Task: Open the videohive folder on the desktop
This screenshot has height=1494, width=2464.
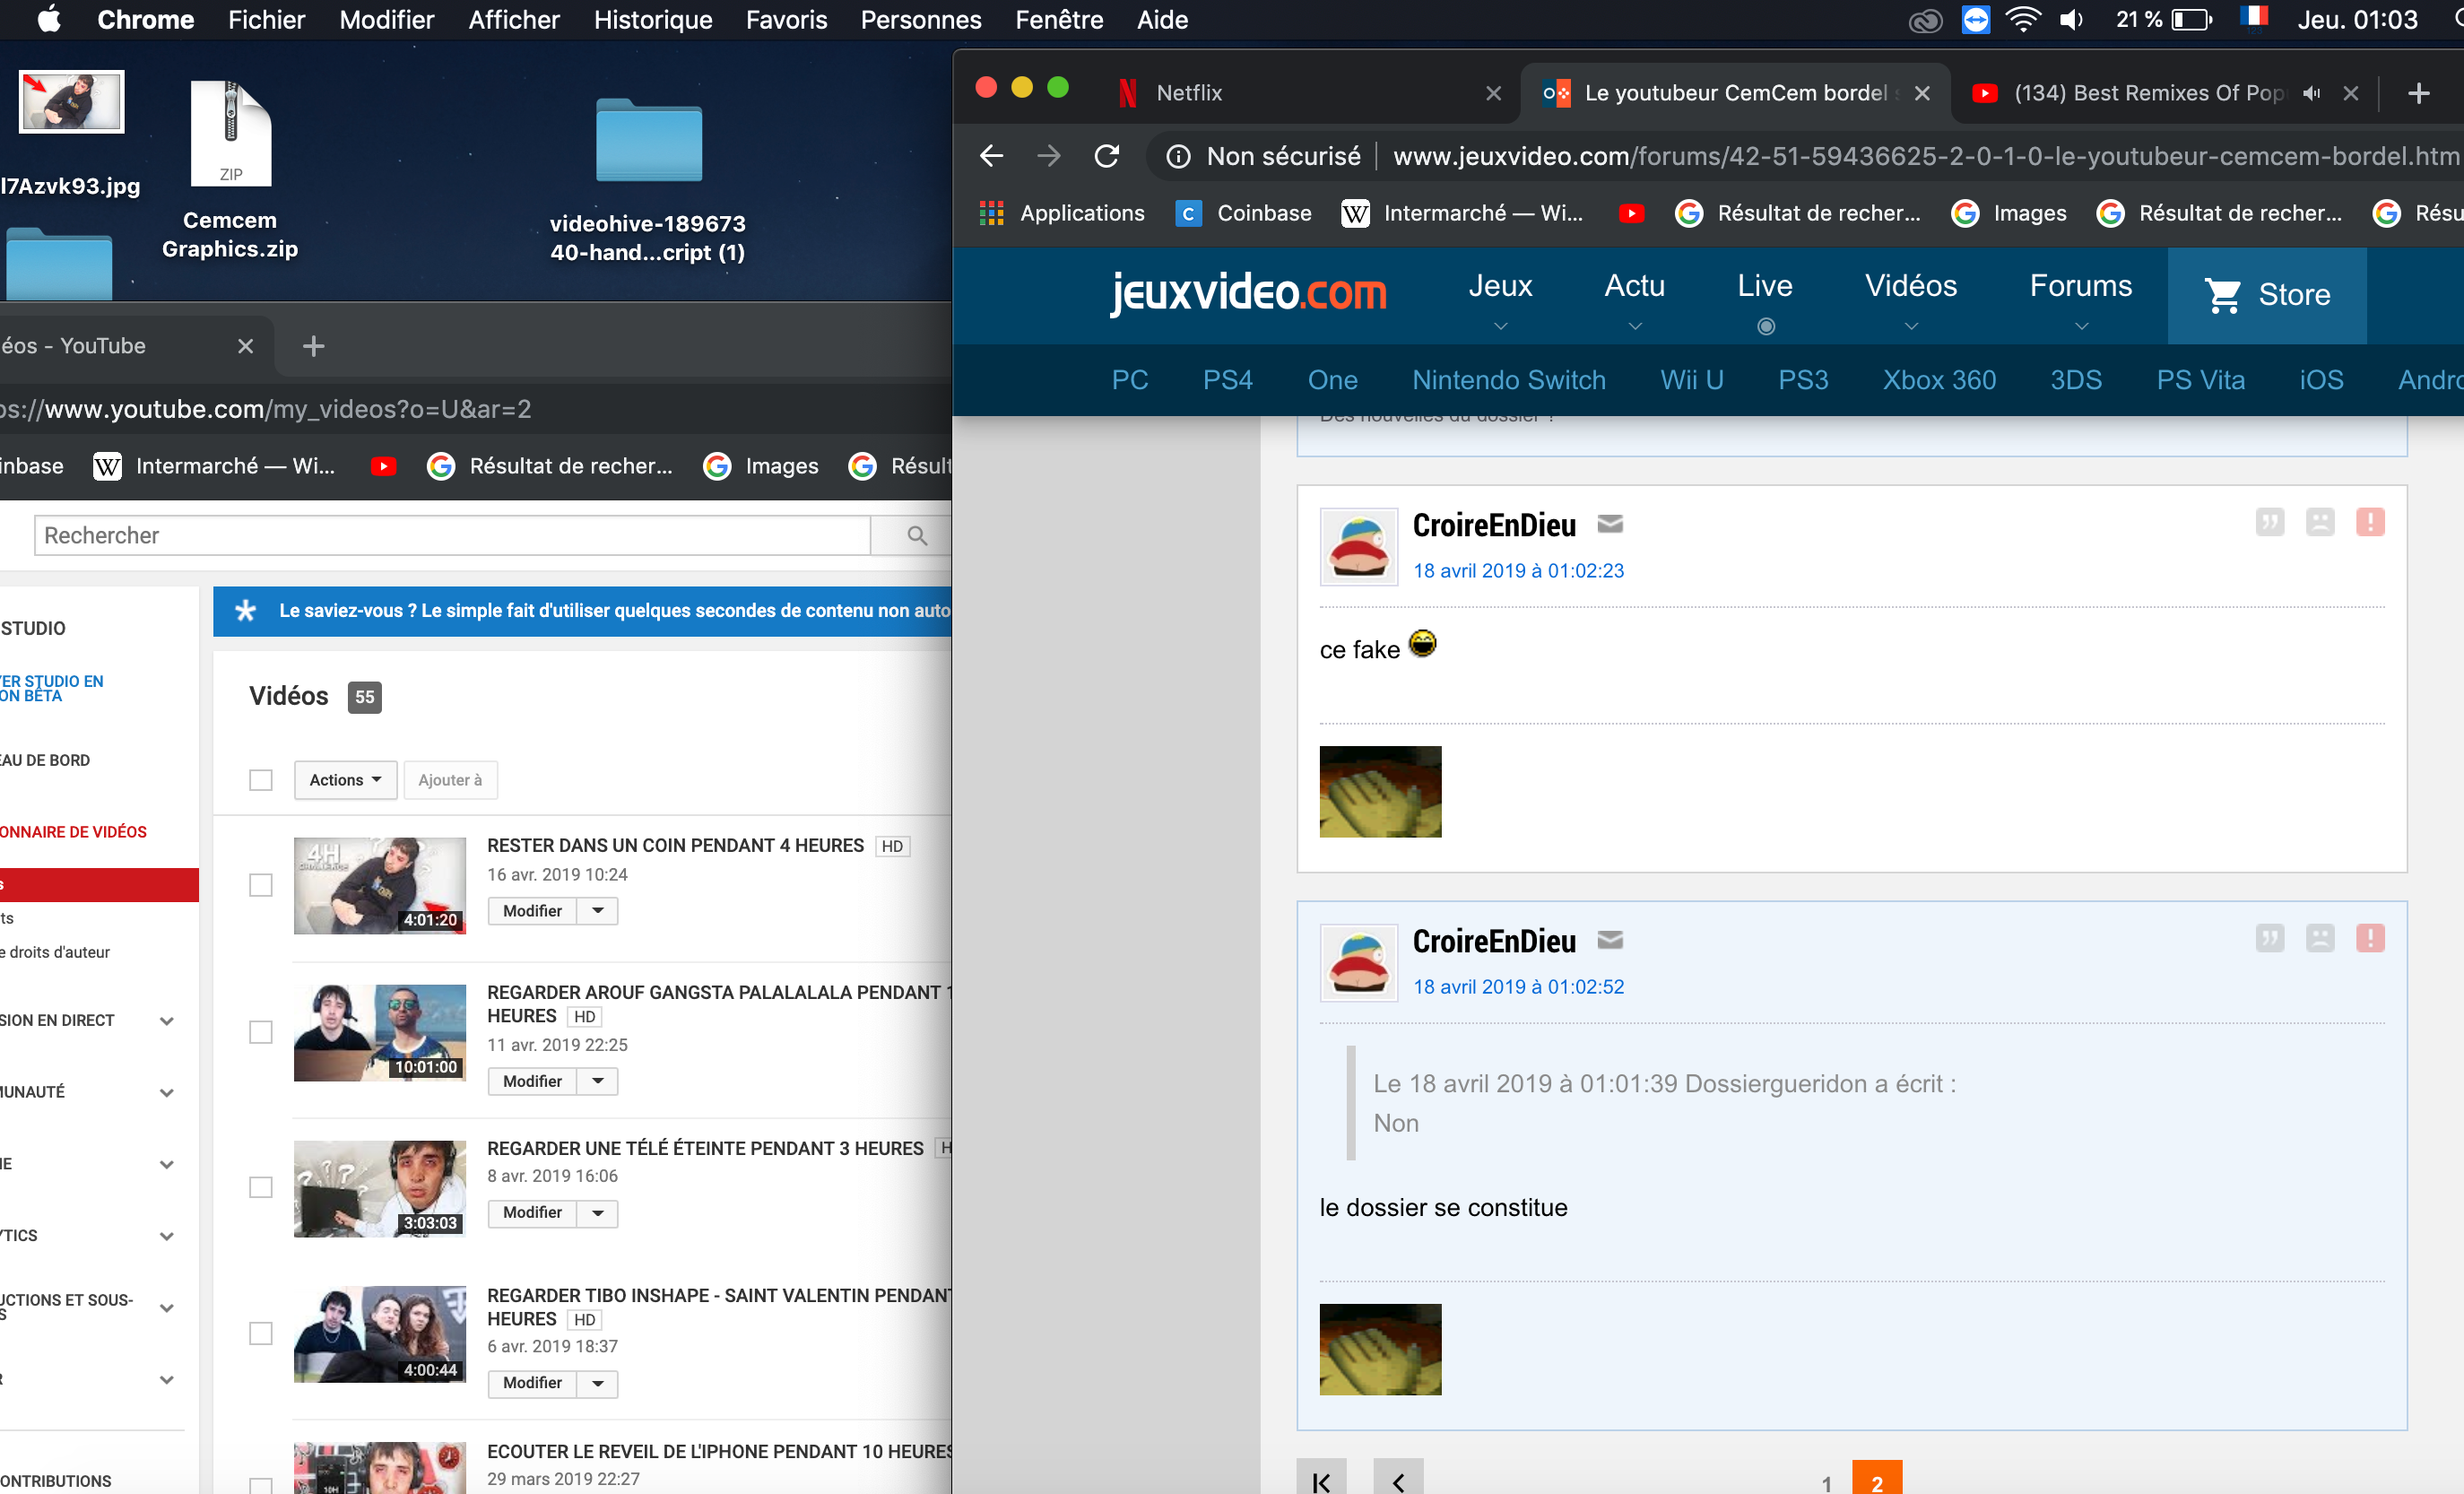Action: pyautogui.click(x=648, y=140)
